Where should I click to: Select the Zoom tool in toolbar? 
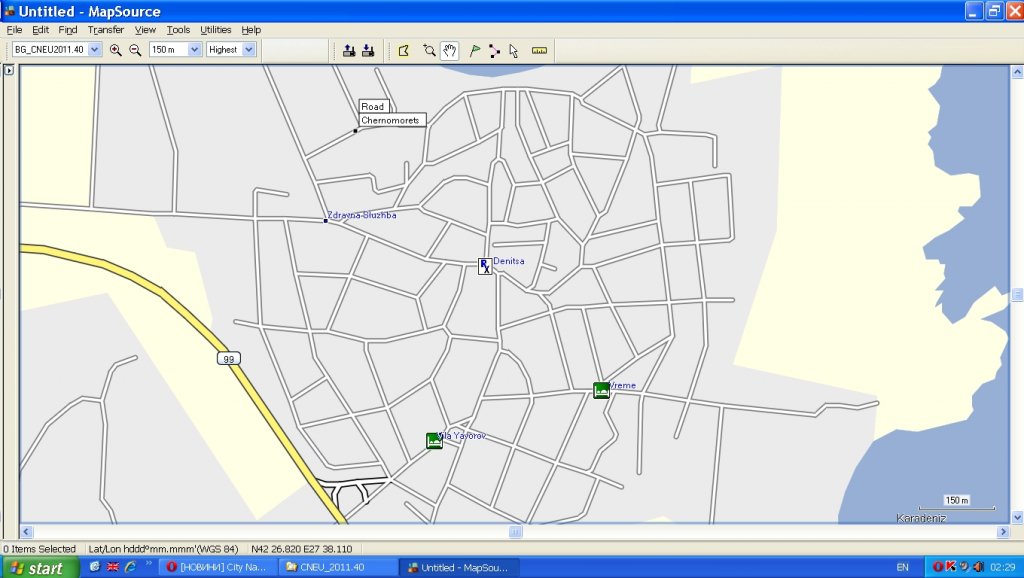[x=429, y=50]
